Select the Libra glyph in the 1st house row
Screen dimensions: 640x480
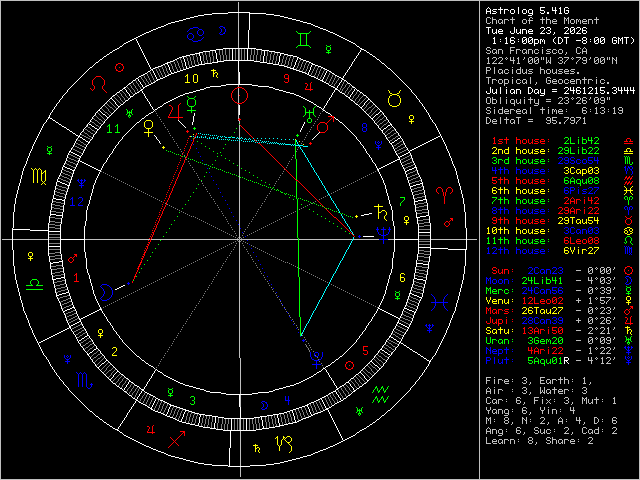[x=628, y=141]
